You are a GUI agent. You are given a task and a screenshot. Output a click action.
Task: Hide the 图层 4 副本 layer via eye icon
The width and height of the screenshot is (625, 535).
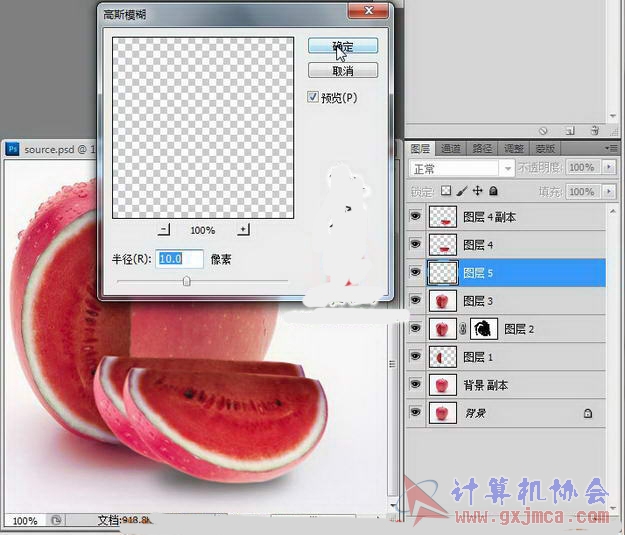click(415, 217)
